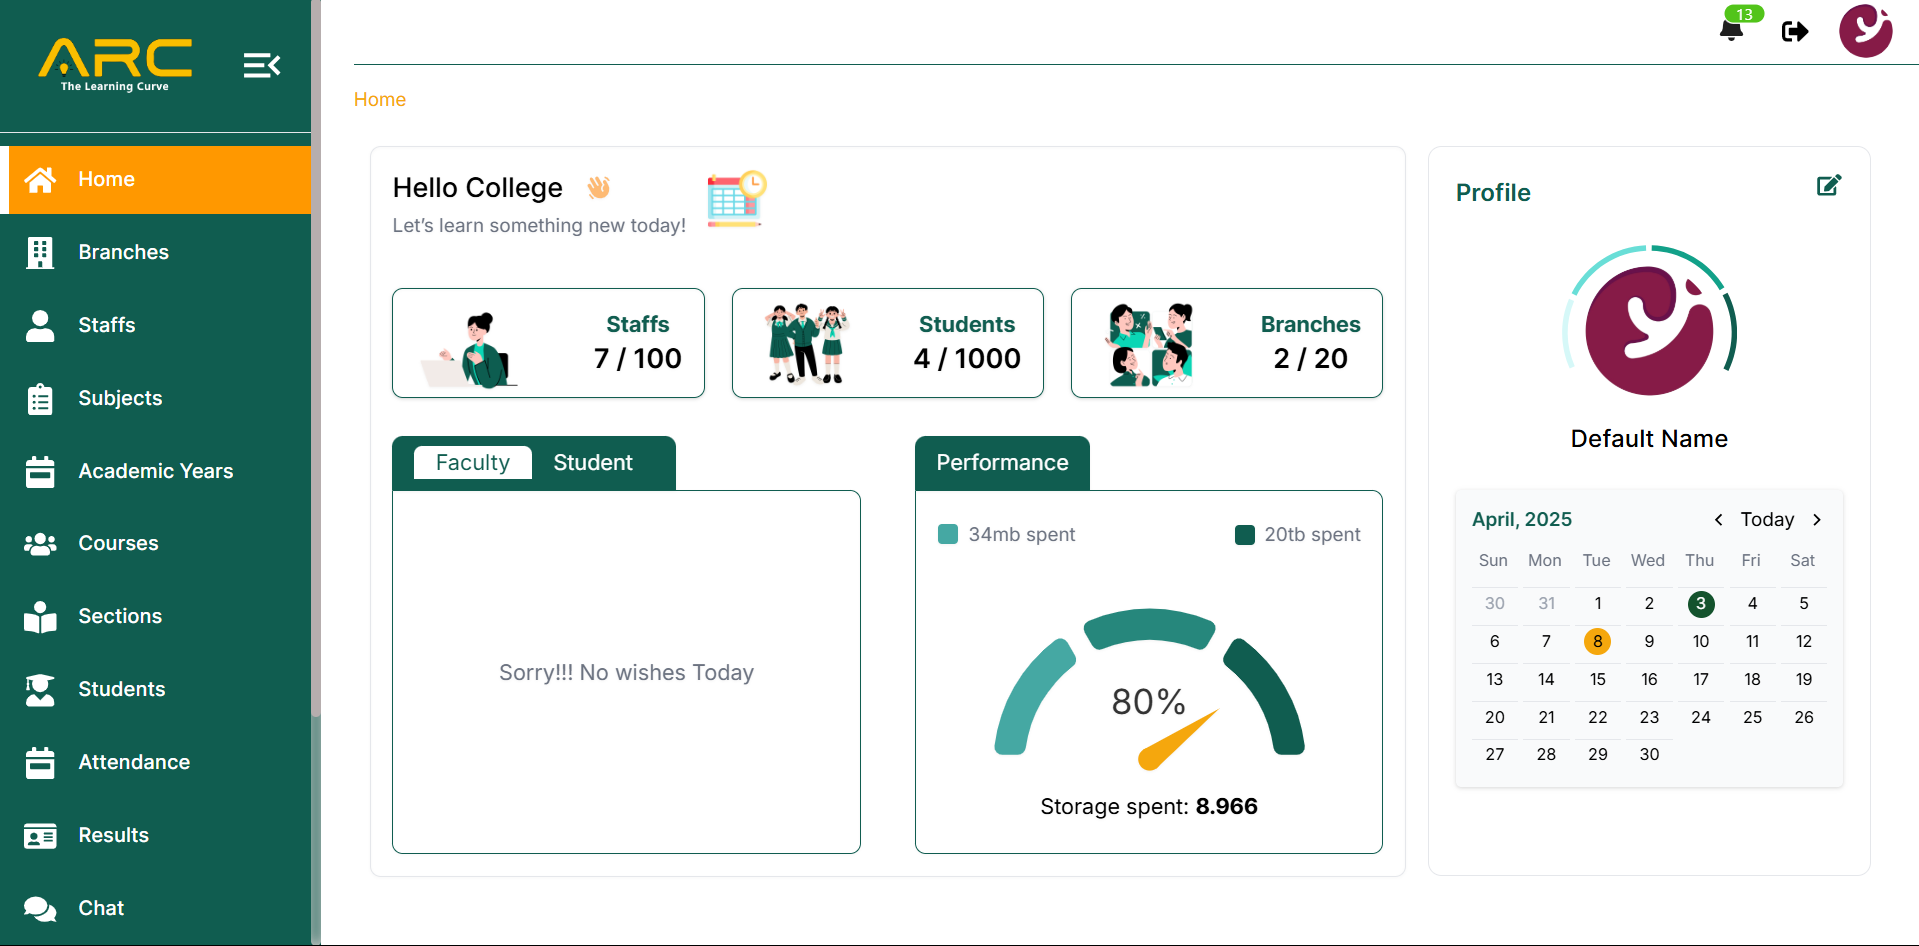Go to next month in calendar

(x=1817, y=520)
